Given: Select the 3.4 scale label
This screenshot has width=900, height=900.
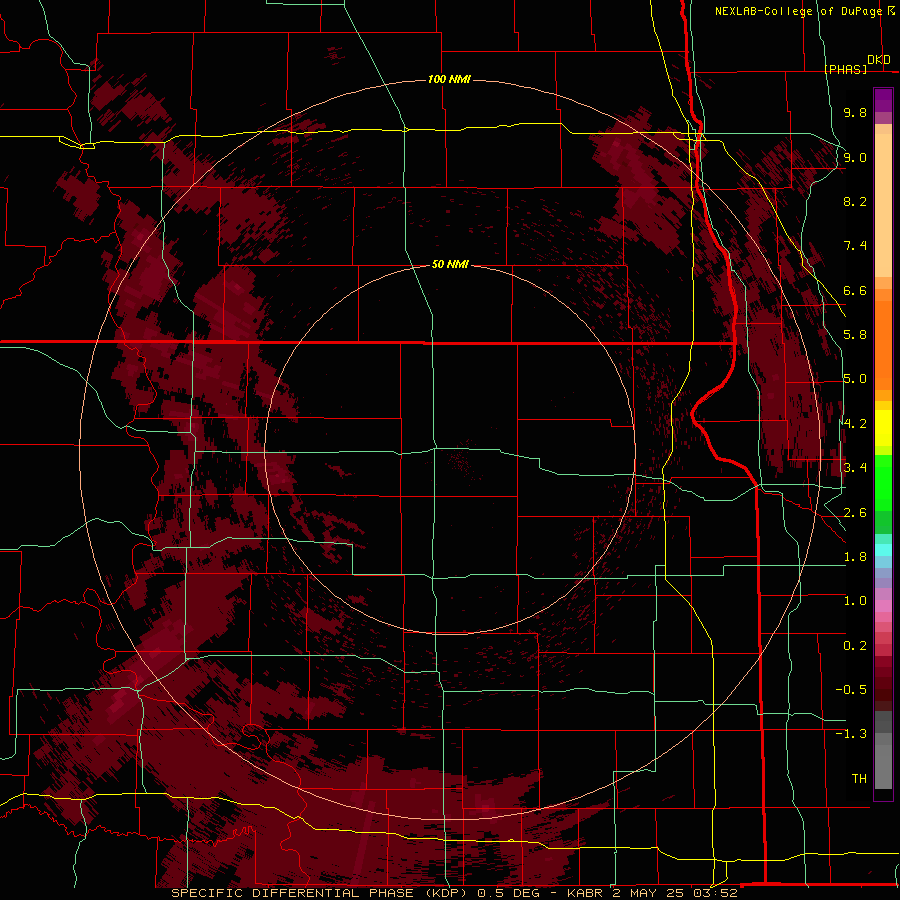Looking at the screenshot, I should [855, 468].
